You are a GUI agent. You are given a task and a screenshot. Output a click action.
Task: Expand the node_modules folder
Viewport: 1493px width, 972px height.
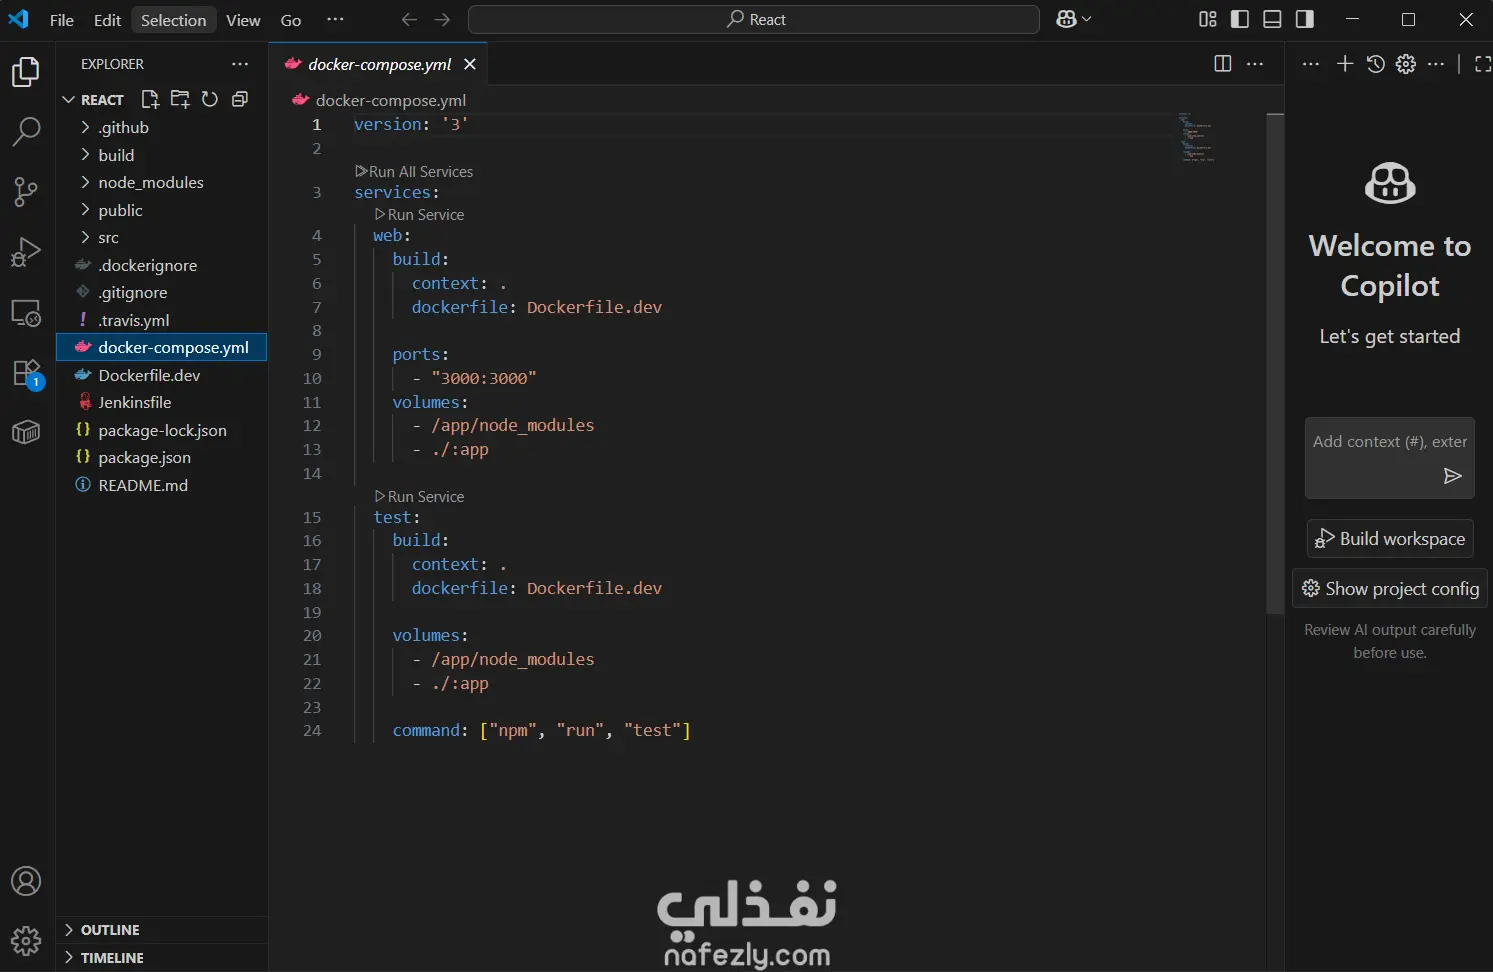click(162, 182)
